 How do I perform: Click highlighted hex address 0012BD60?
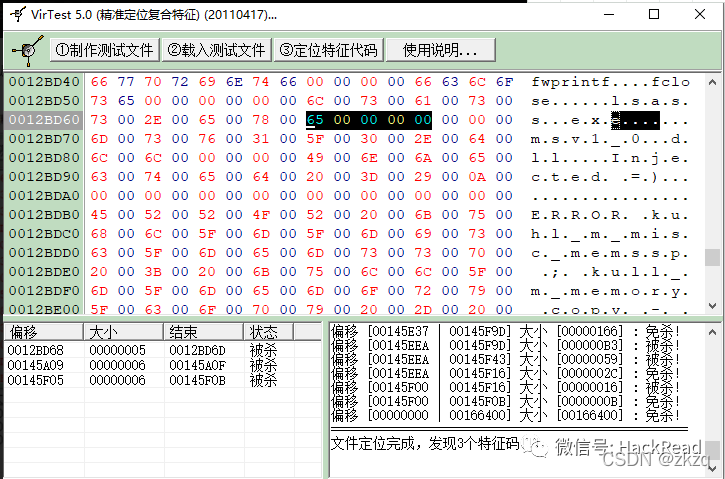pos(44,120)
